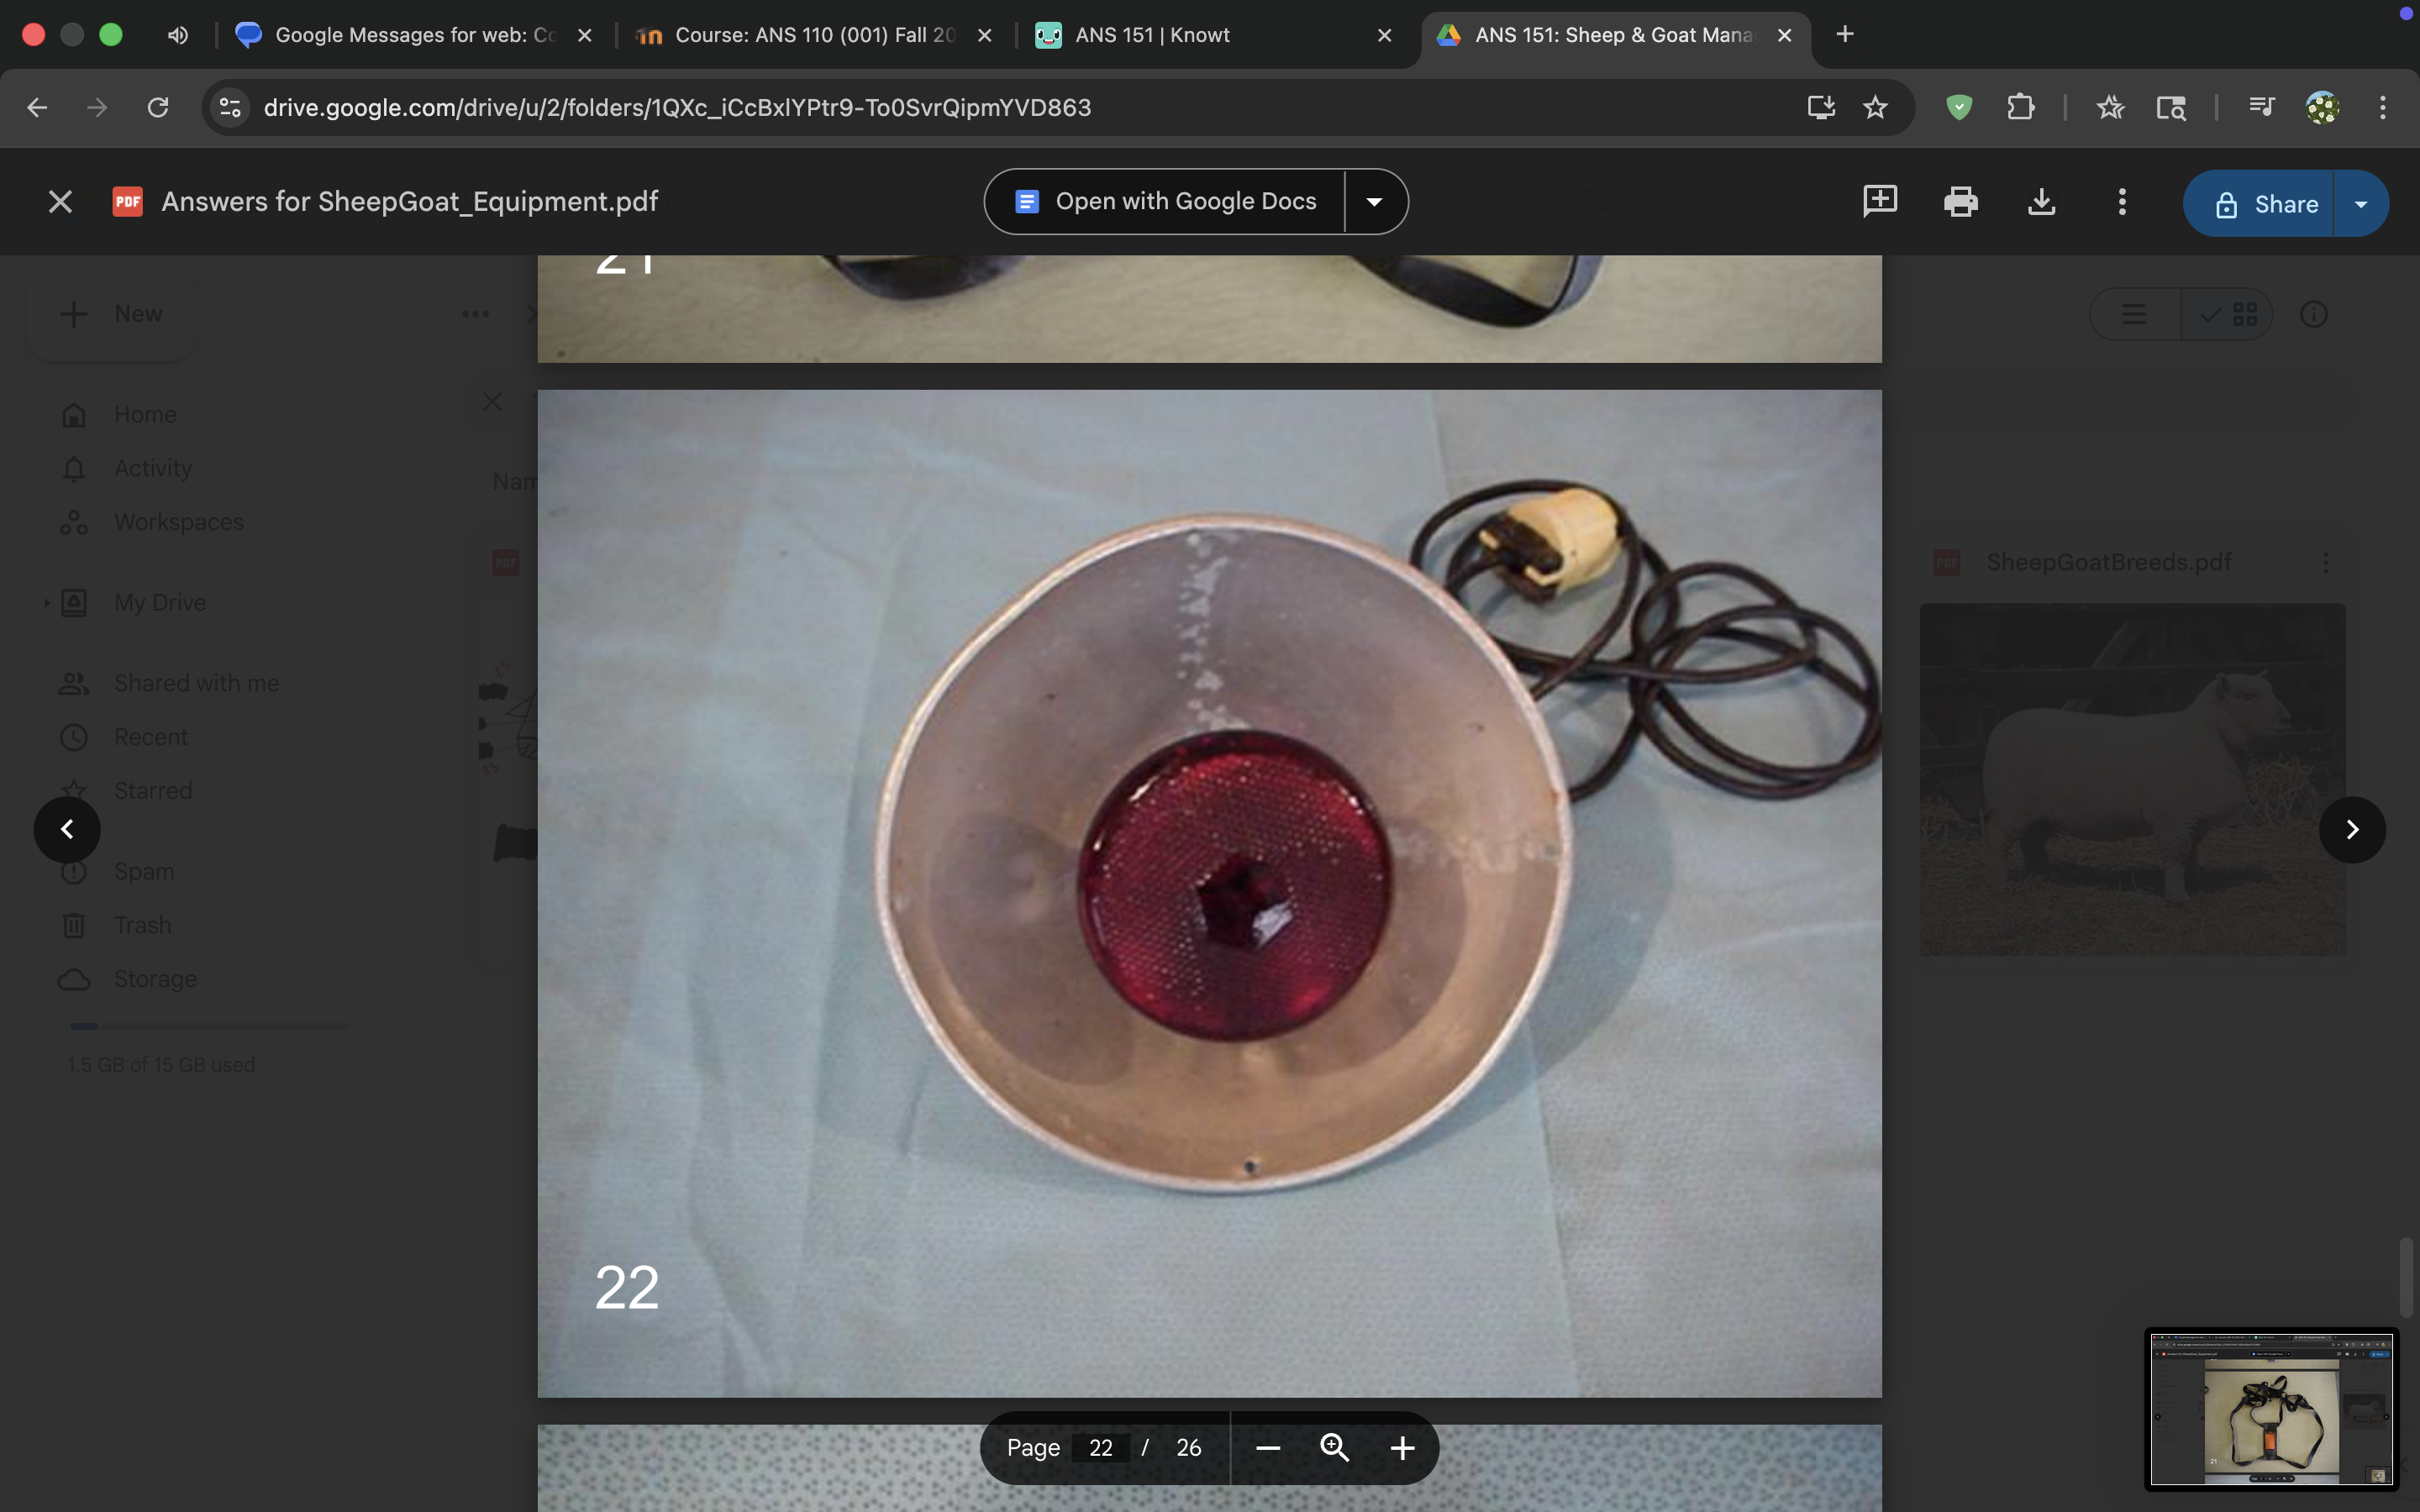Image resolution: width=2420 pixels, height=1512 pixels.
Task: Close the PDF preview with the X
Action: tap(60, 202)
